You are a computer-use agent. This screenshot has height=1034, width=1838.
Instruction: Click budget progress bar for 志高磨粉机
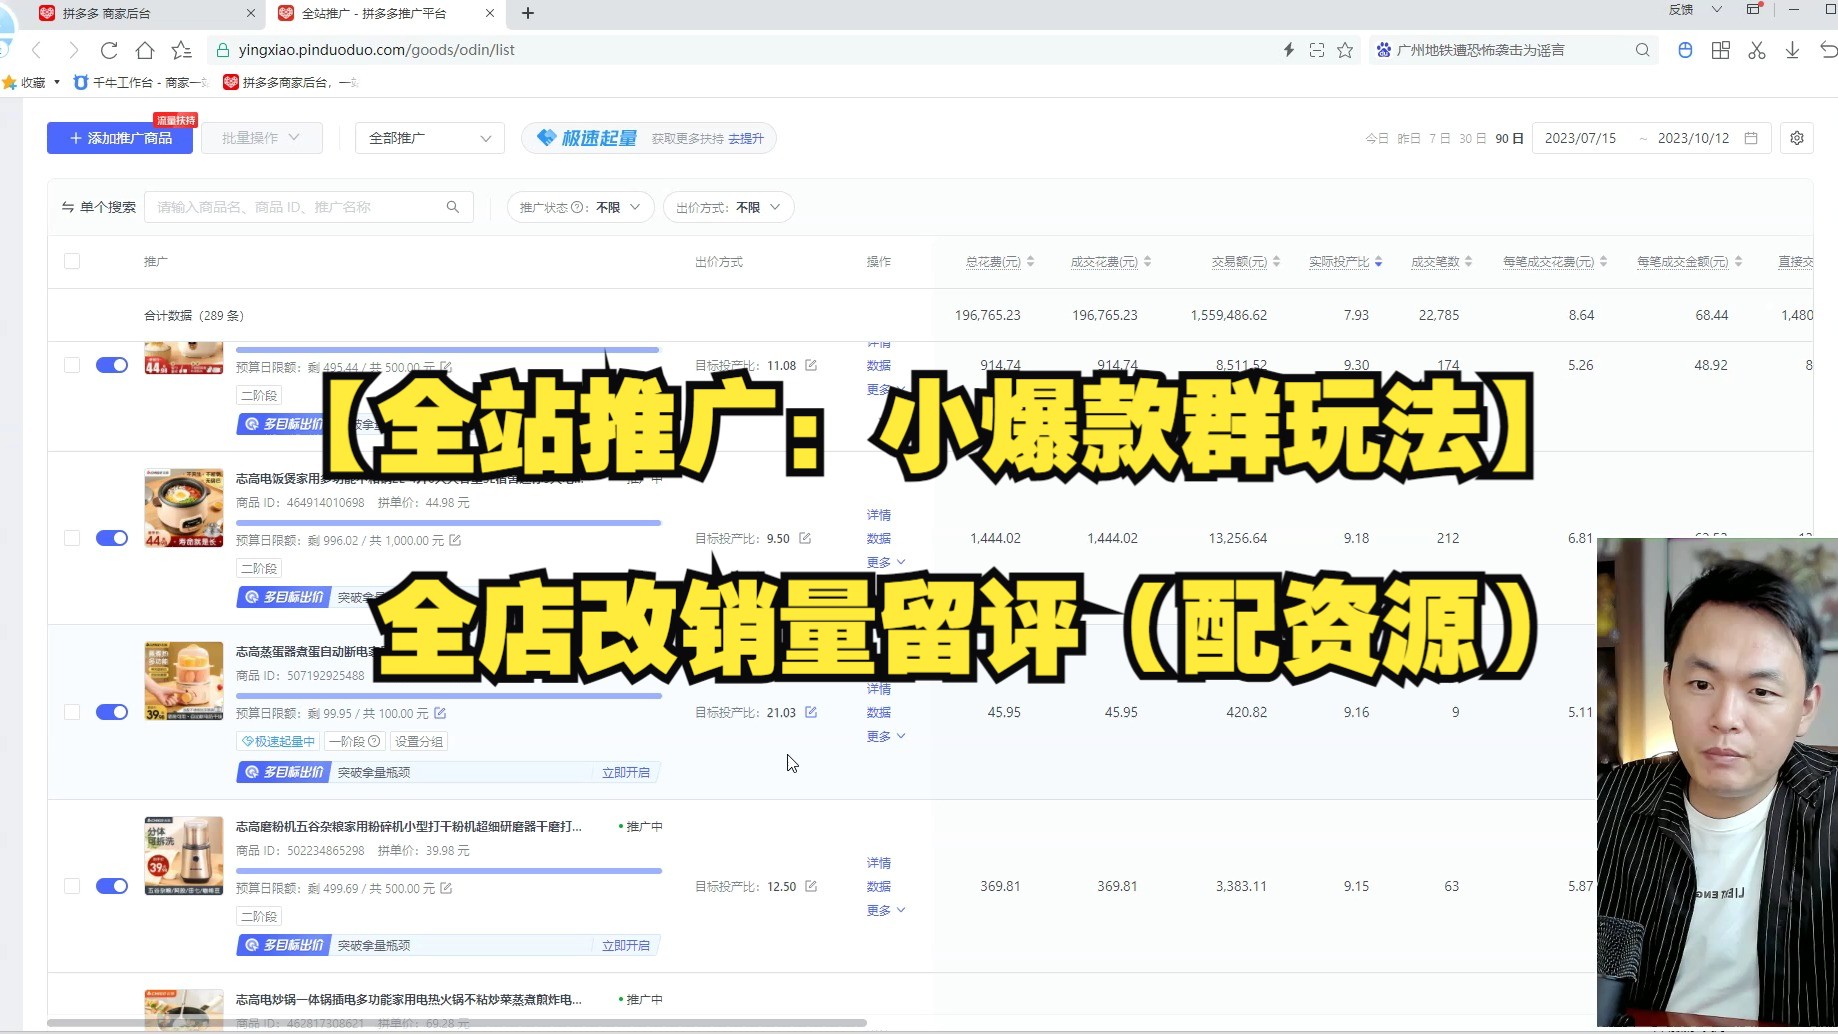[x=449, y=871]
